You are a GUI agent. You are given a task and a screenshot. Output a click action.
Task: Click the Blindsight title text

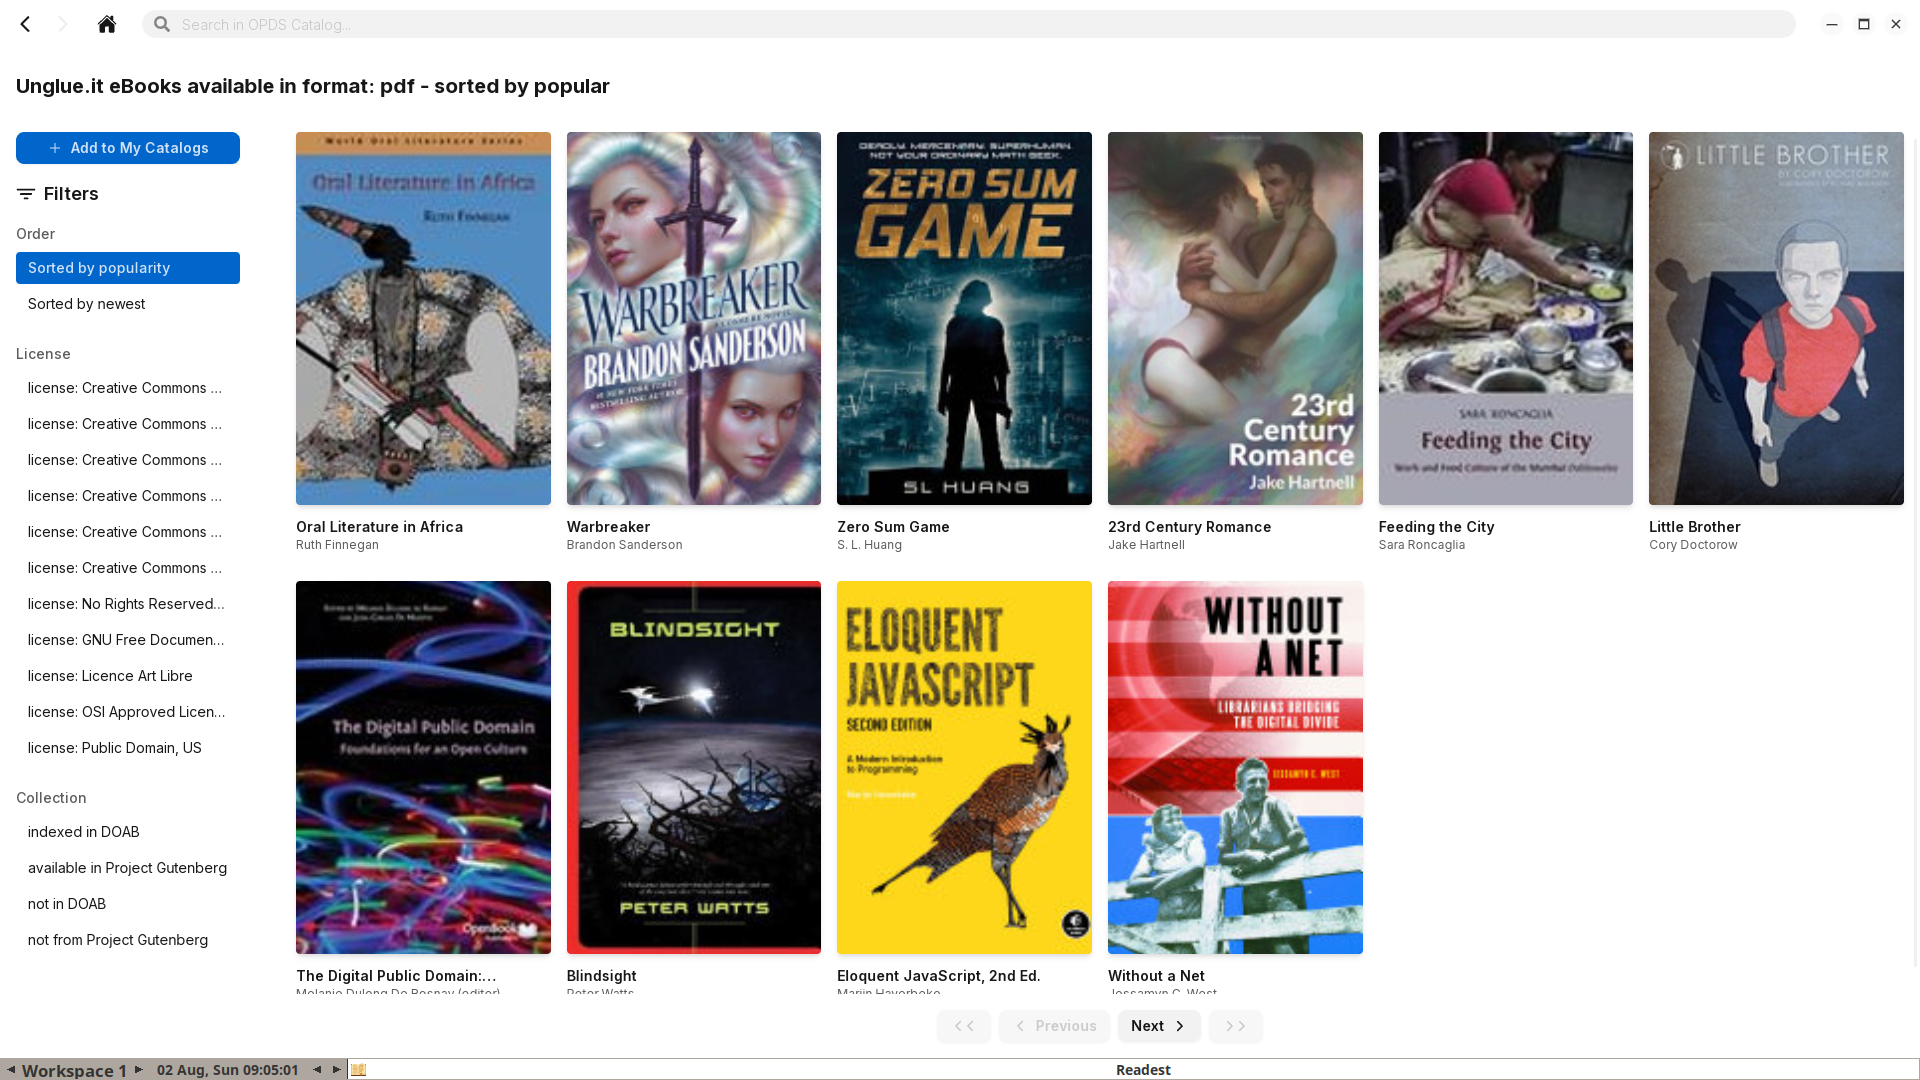coord(601,976)
